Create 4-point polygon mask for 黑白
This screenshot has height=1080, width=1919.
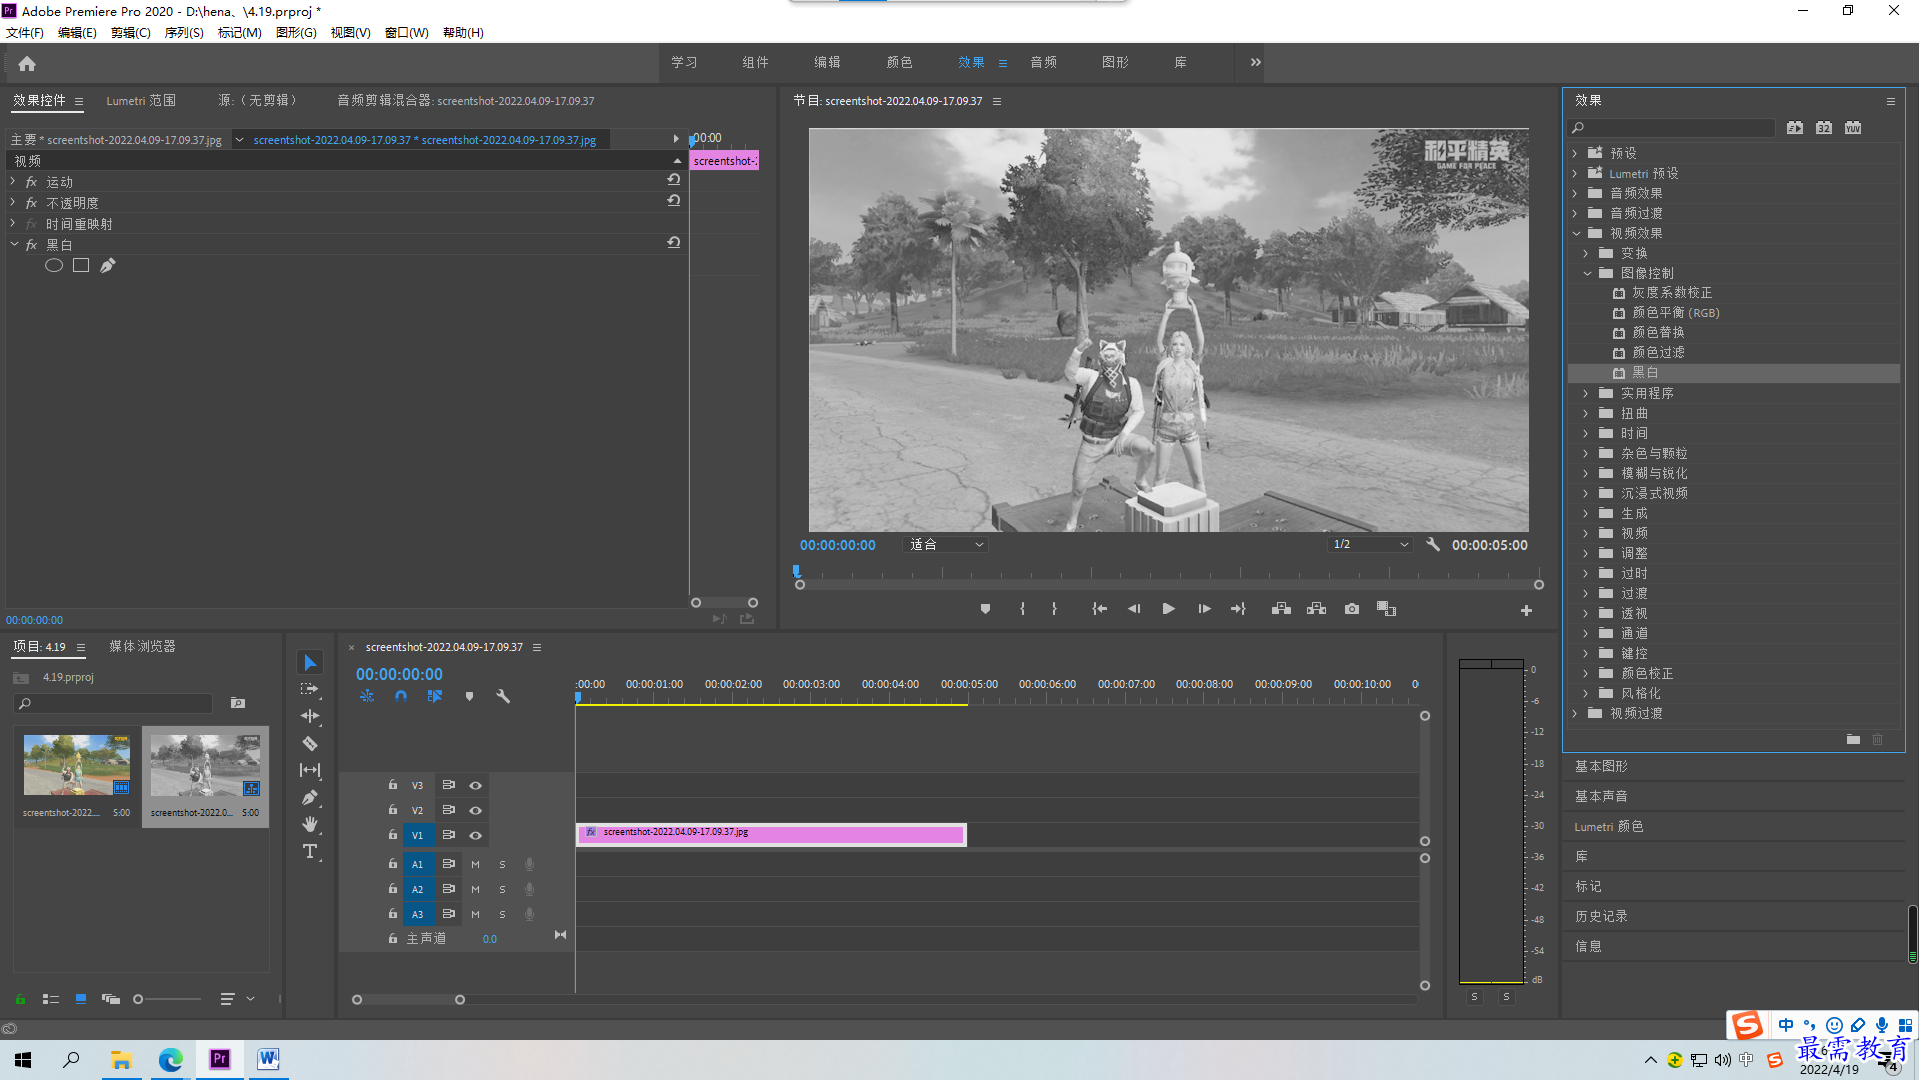click(x=81, y=265)
